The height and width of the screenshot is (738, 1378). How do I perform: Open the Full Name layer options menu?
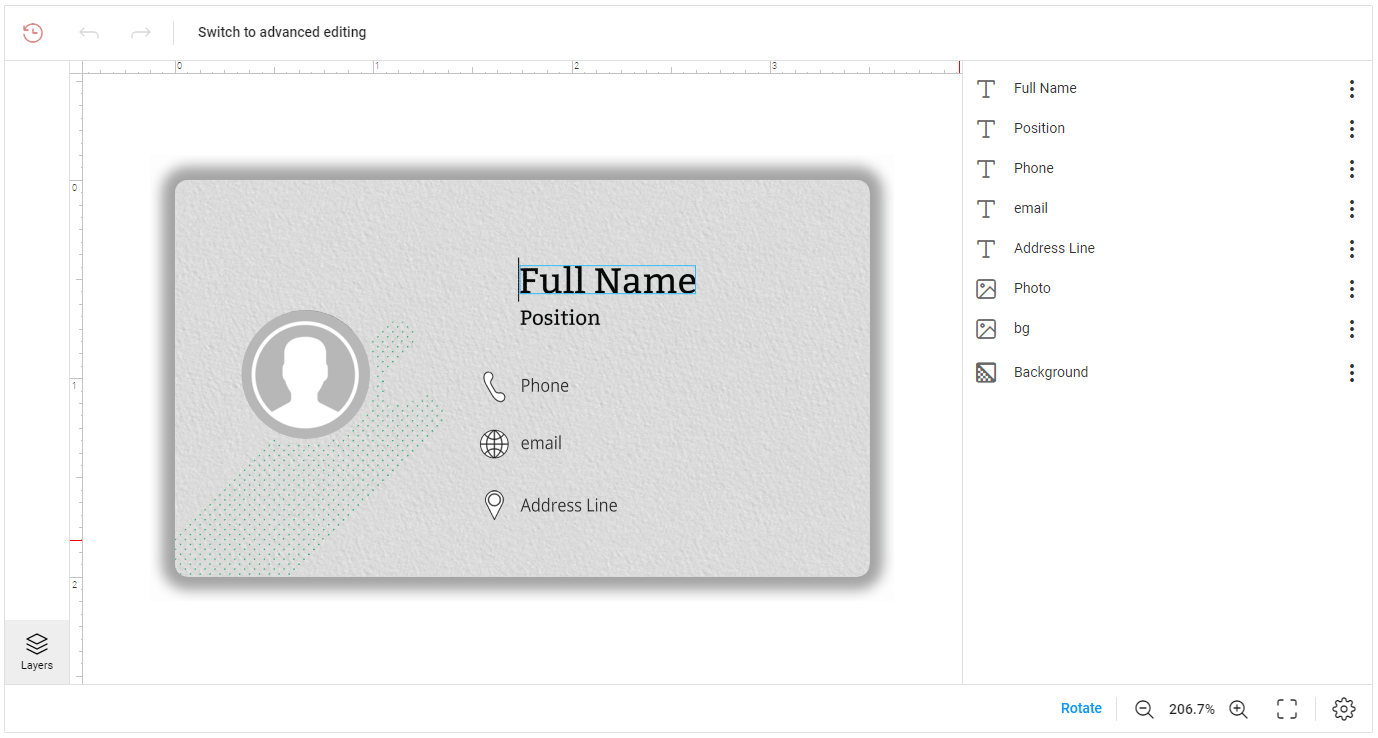[1351, 89]
